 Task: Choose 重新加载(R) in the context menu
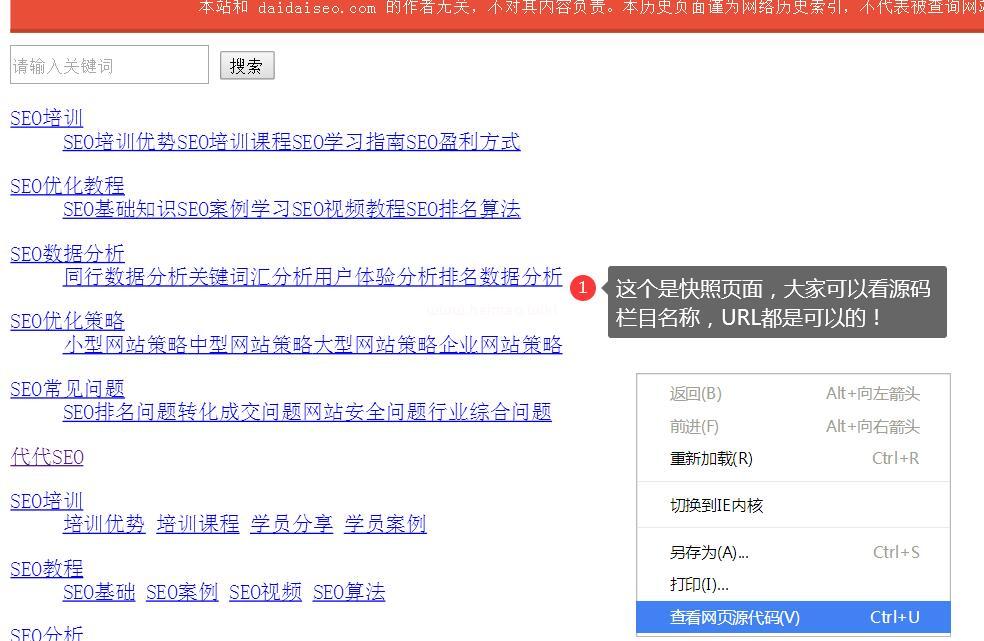point(710,458)
